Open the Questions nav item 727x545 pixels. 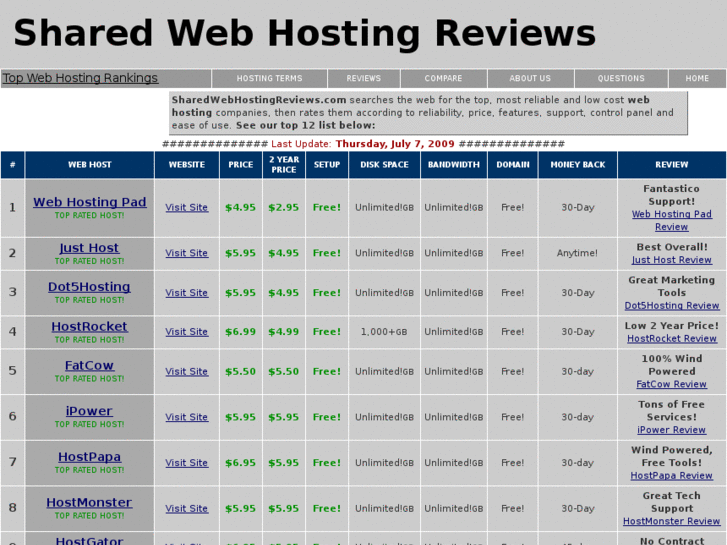coord(621,78)
